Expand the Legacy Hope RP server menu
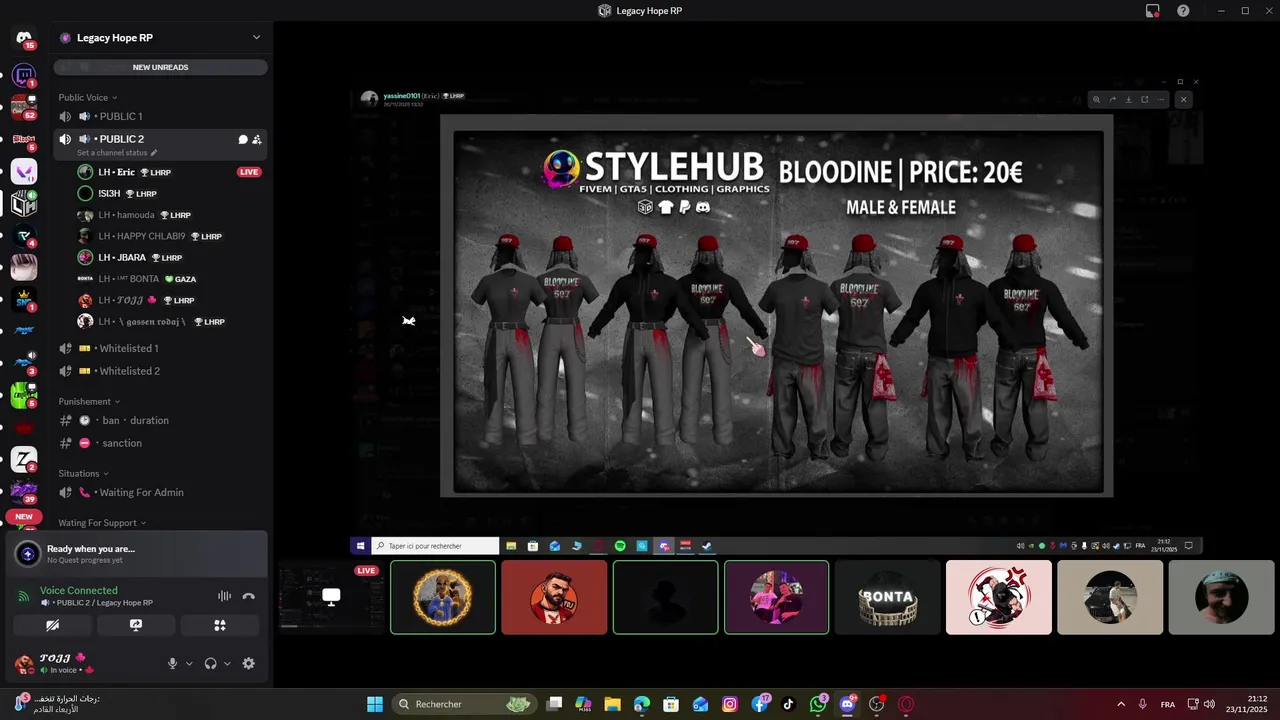 click(x=256, y=38)
